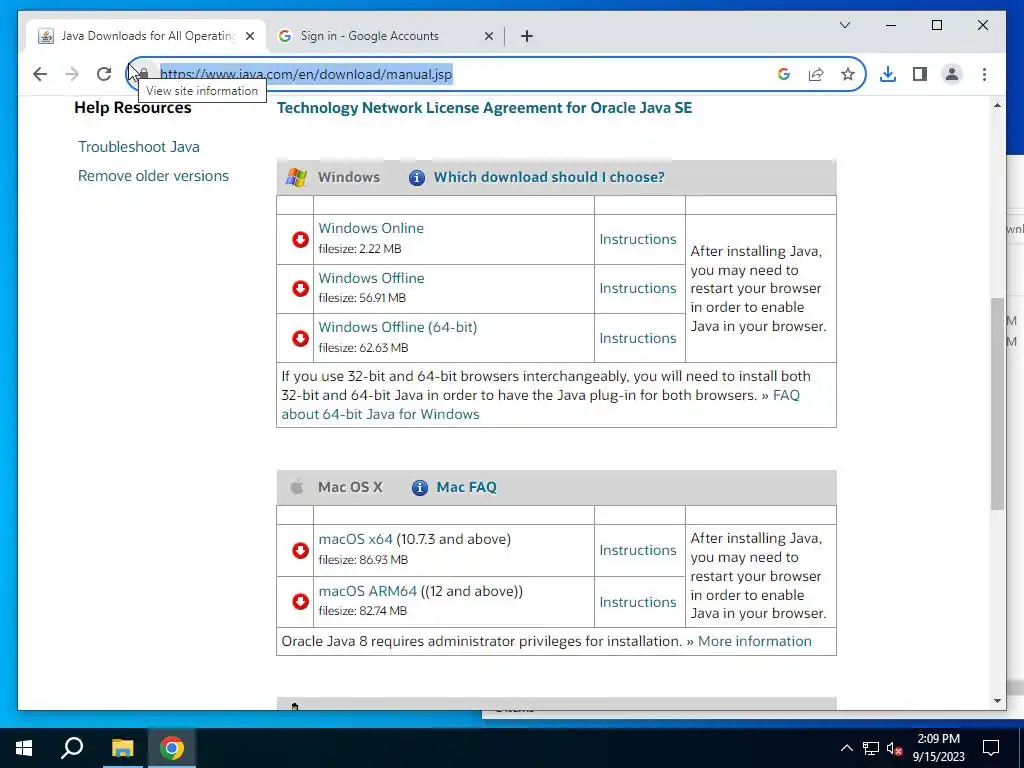This screenshot has width=1024, height=768.
Task: Click macOS ARM64 download link
Action: 367,591
